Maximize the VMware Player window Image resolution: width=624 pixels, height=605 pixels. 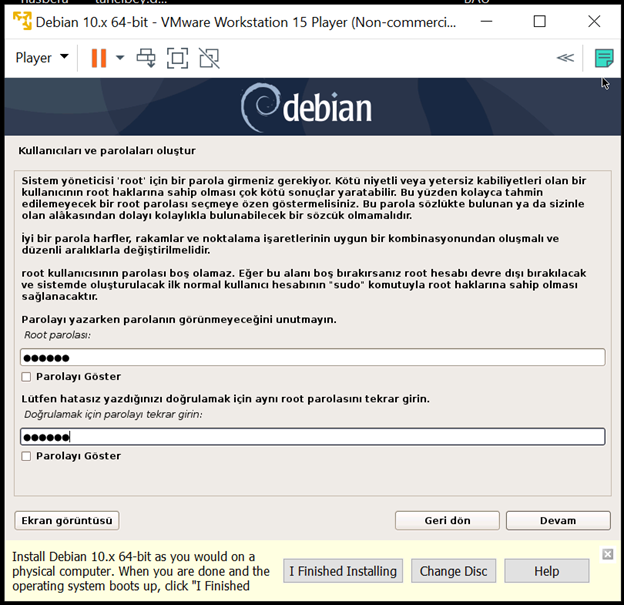[540, 21]
